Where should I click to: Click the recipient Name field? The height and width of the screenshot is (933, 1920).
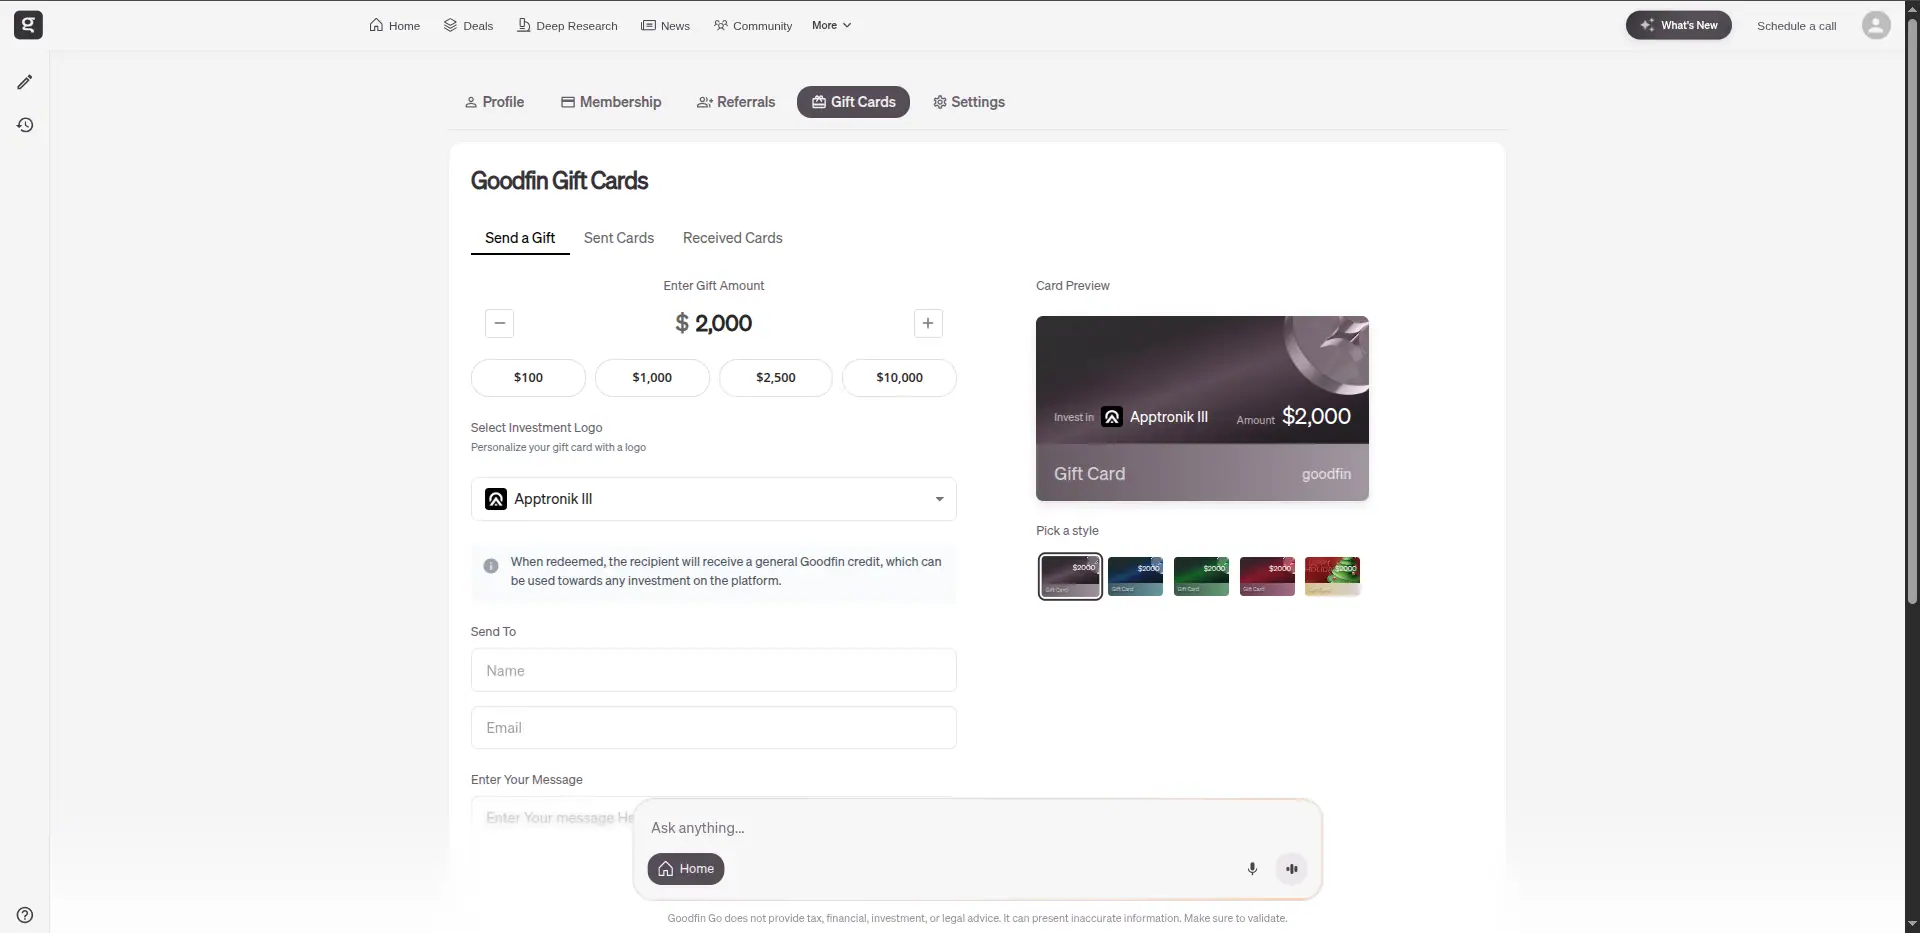714,670
